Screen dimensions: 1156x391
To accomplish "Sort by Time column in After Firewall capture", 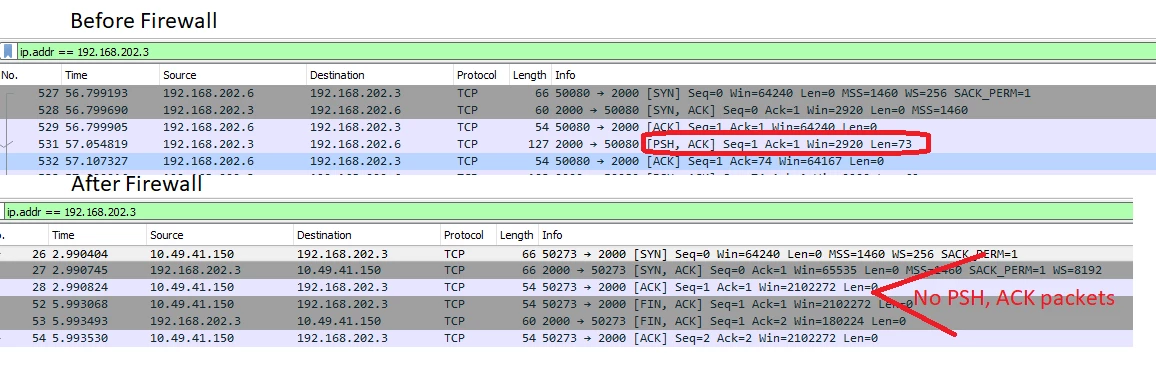I will tap(97, 235).
